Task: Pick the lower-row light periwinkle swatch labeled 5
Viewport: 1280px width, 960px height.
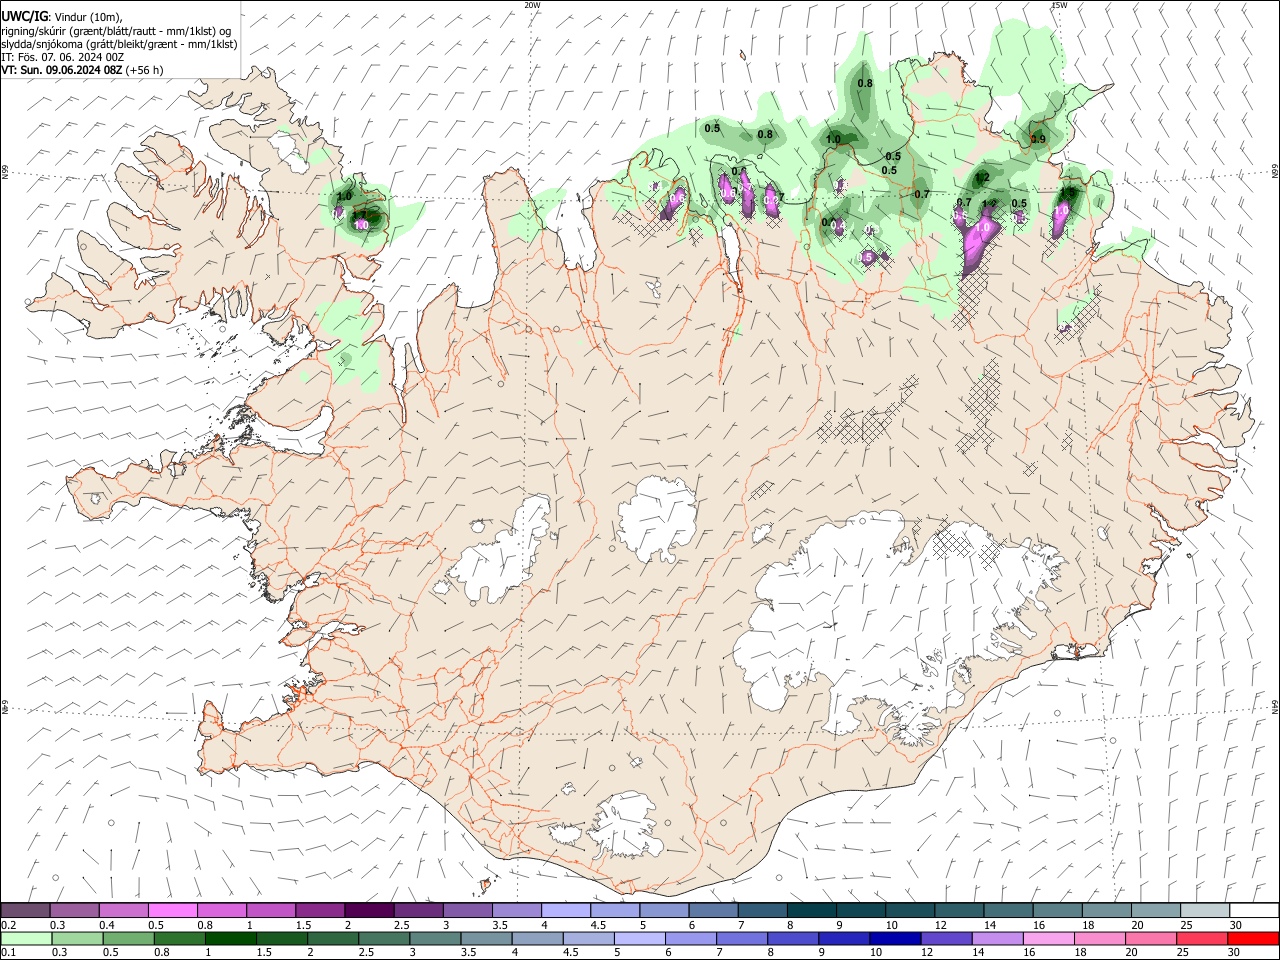Action: [640, 939]
